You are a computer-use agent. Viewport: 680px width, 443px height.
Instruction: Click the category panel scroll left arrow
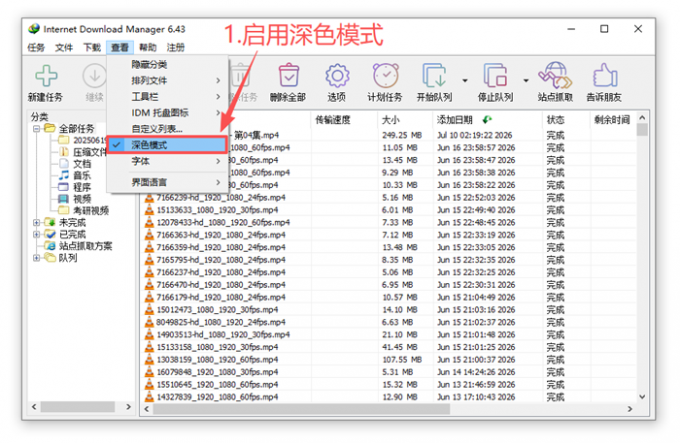pos(34,407)
